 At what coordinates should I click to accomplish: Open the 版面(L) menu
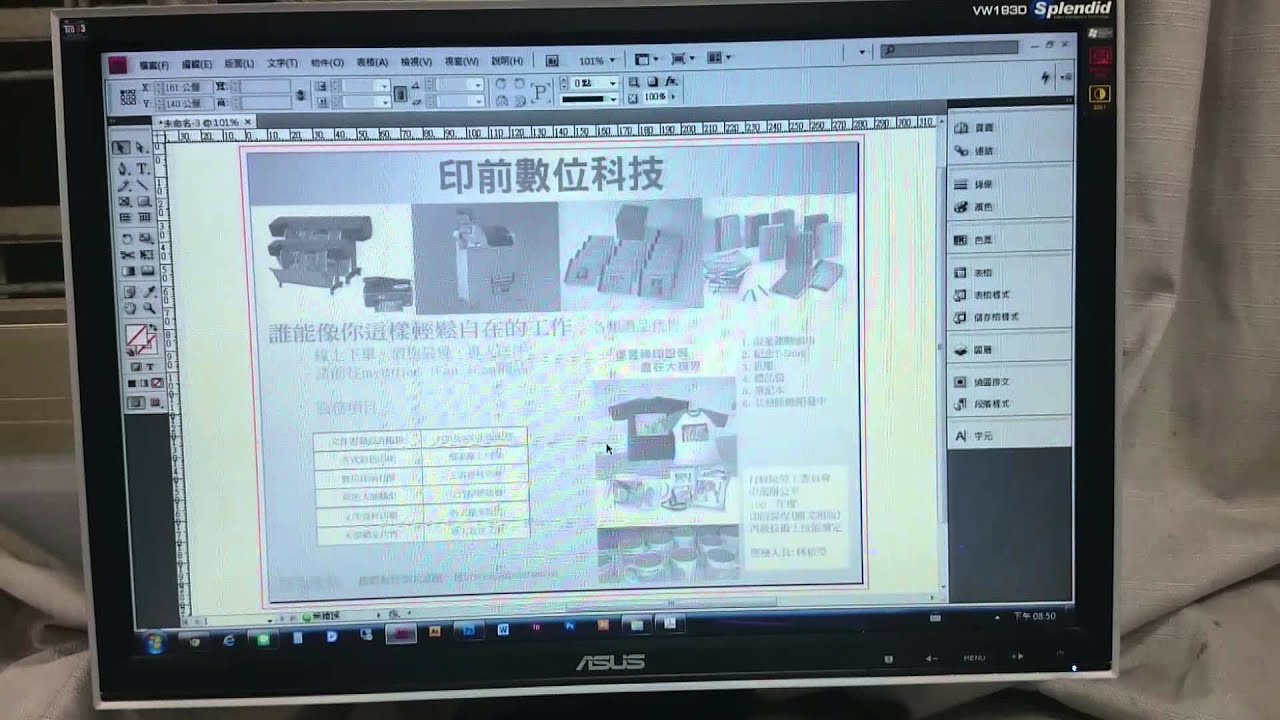pyautogui.click(x=239, y=63)
